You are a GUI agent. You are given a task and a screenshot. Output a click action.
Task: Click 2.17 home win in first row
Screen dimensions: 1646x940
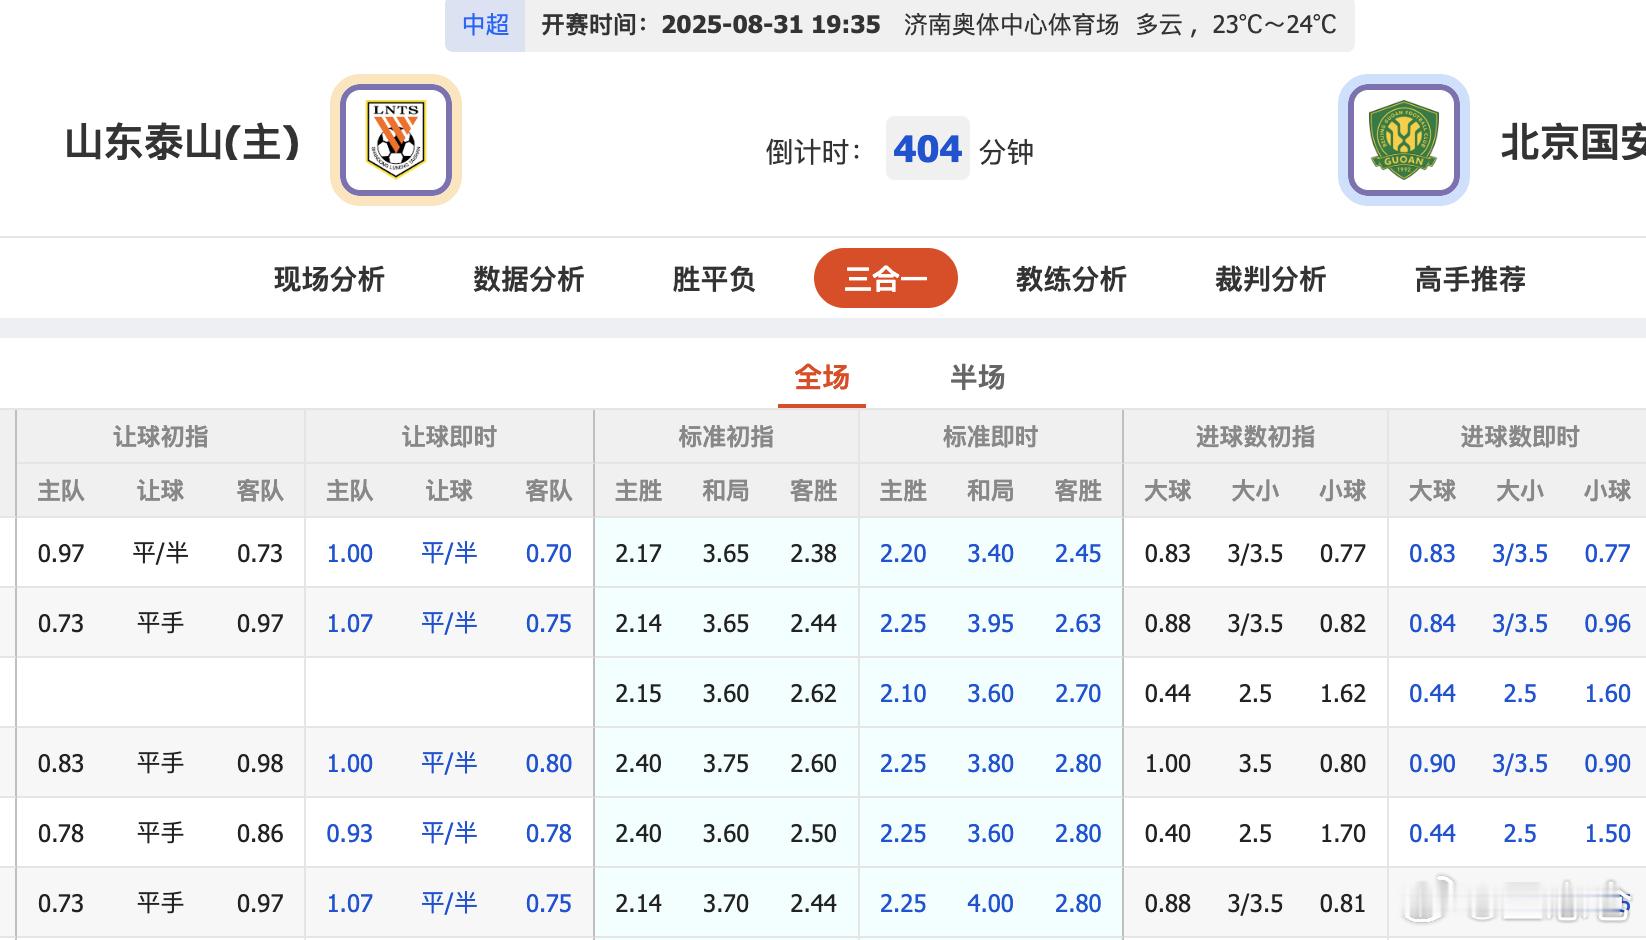coord(638,553)
